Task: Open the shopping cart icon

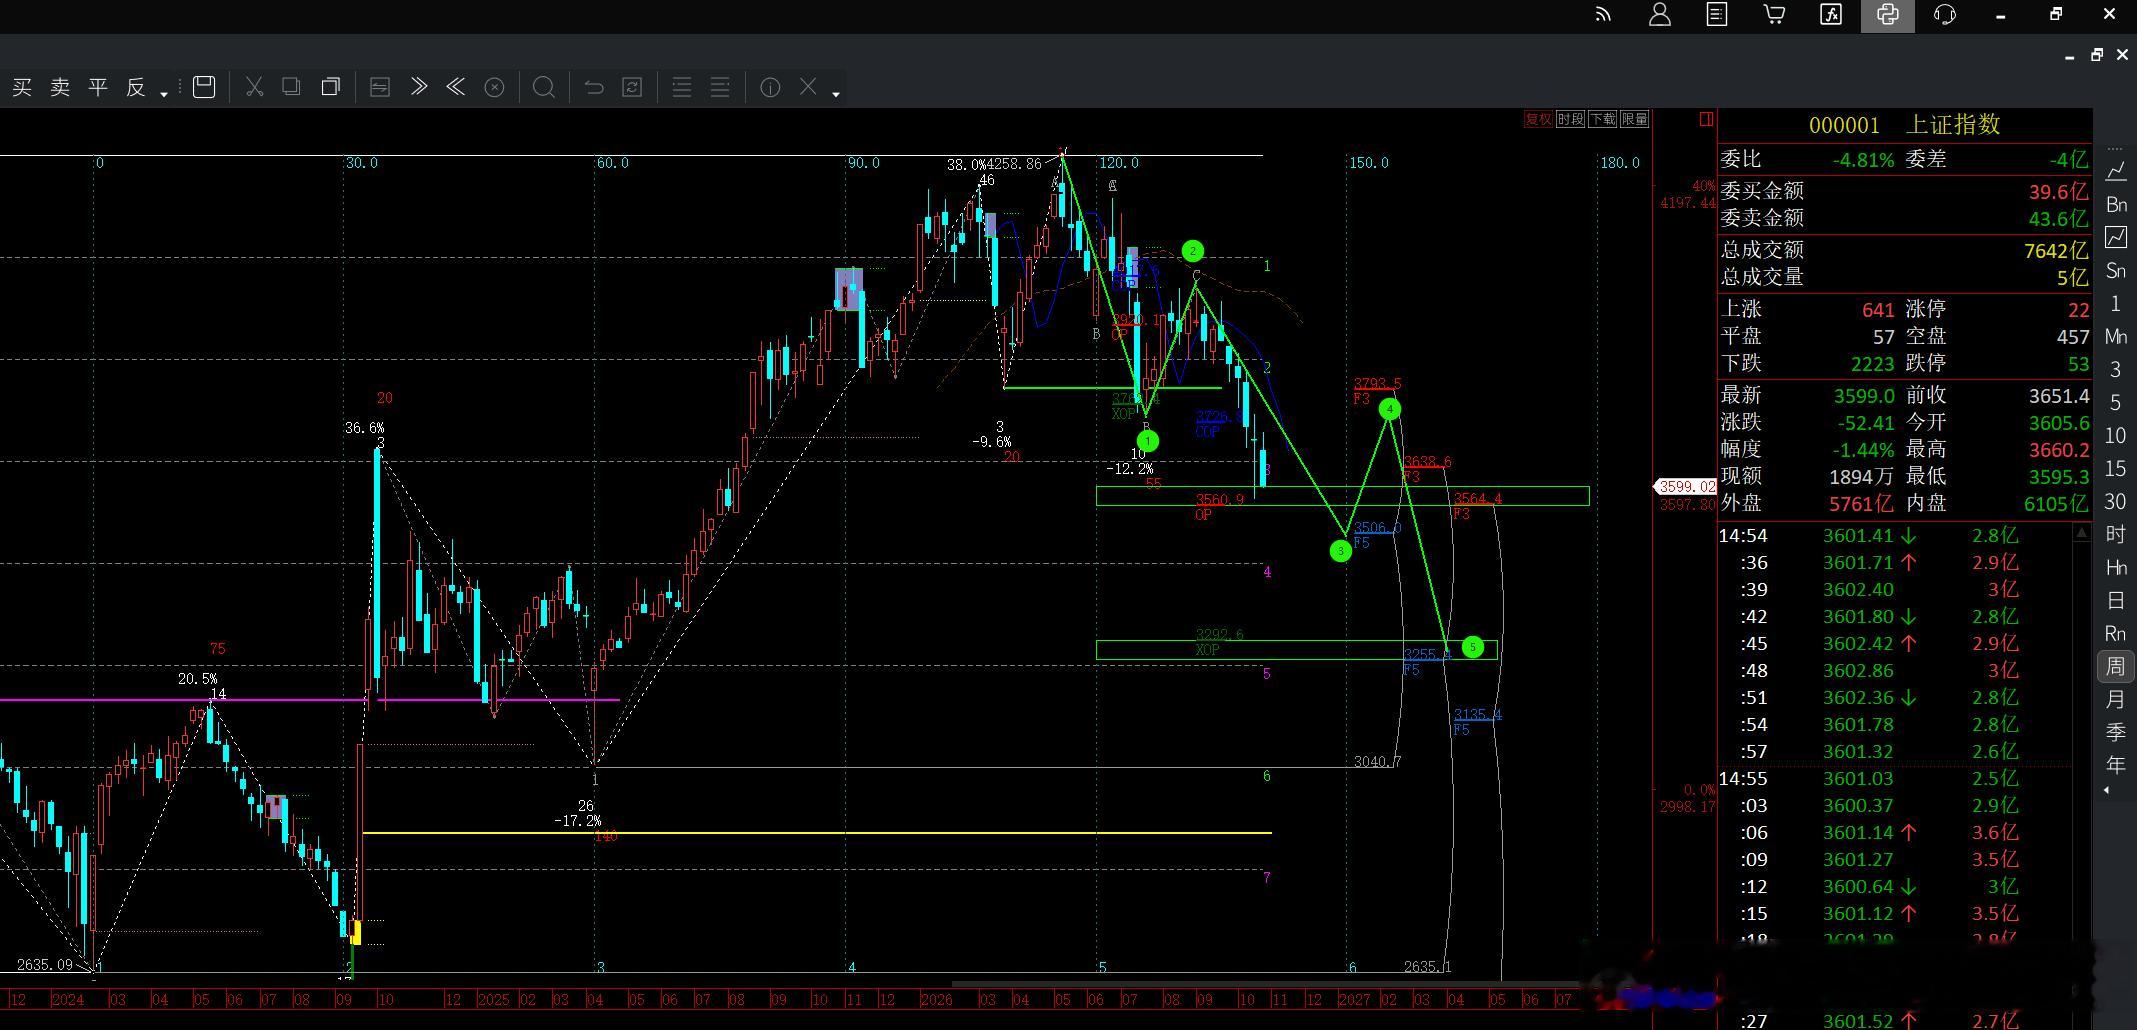Action: tap(1774, 14)
